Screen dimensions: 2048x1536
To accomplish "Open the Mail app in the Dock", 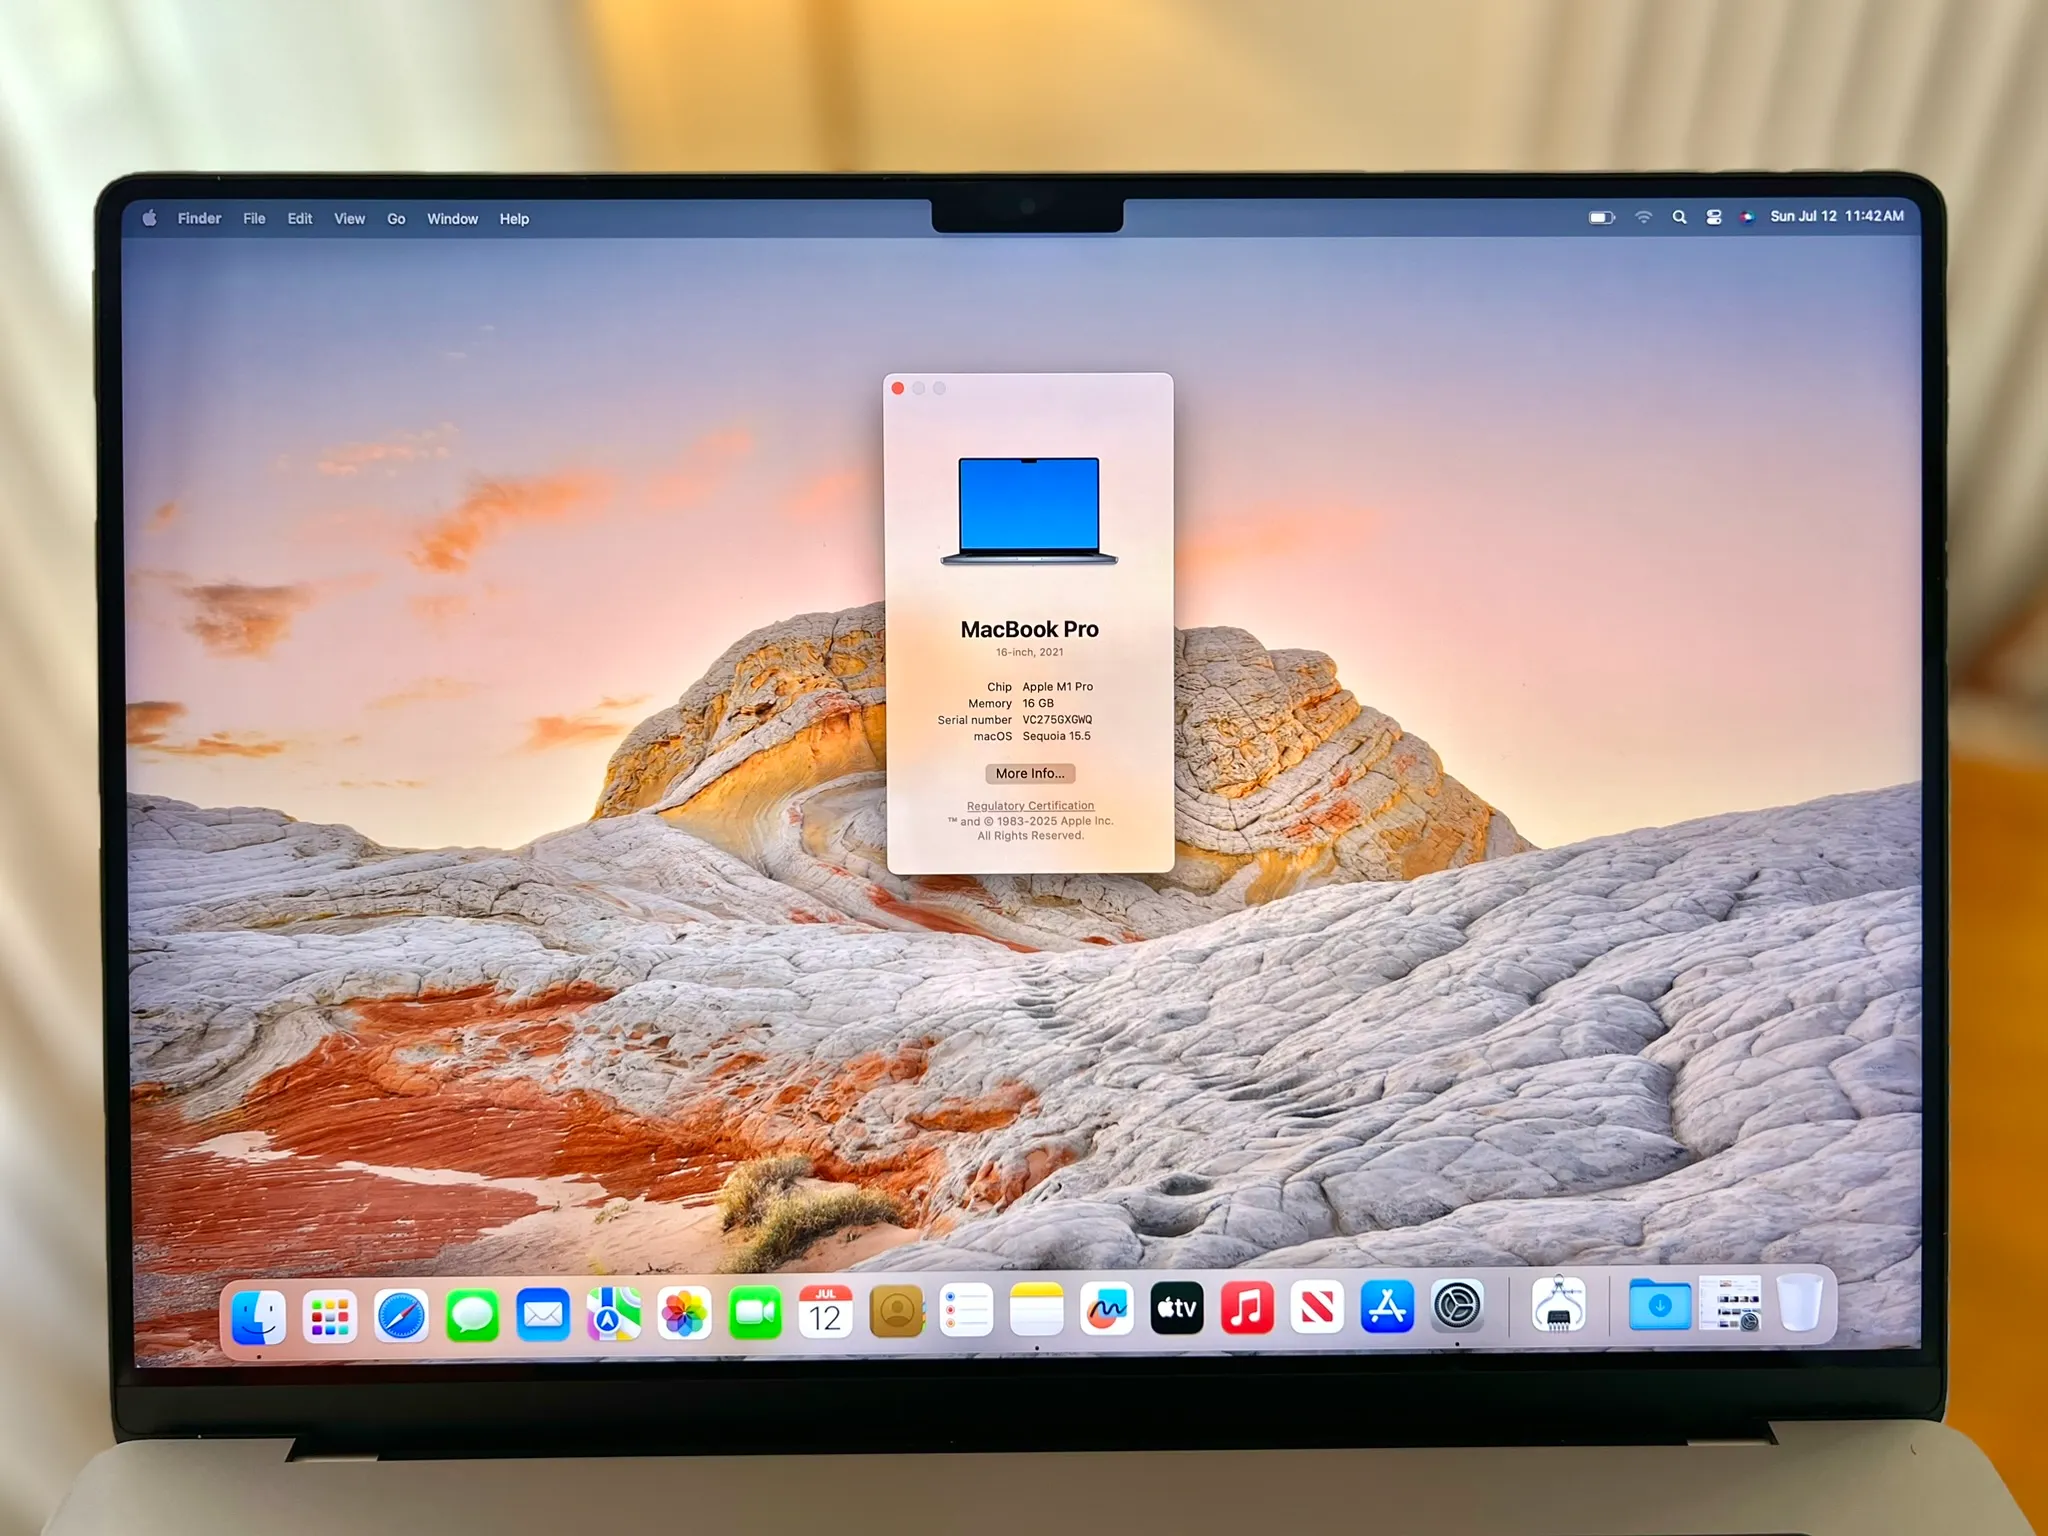I will [543, 1314].
